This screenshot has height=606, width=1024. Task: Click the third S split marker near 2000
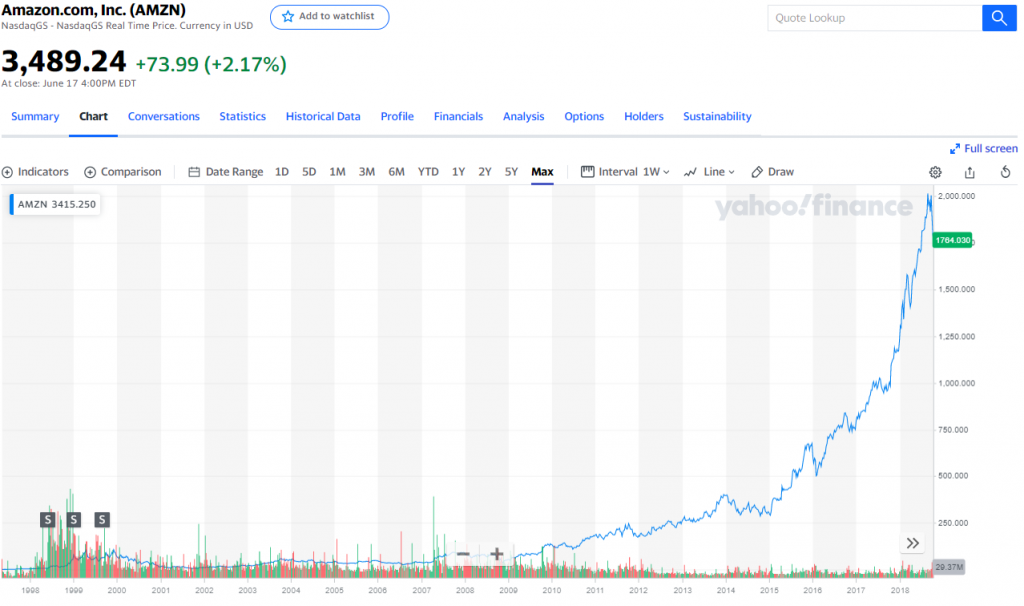point(102,520)
